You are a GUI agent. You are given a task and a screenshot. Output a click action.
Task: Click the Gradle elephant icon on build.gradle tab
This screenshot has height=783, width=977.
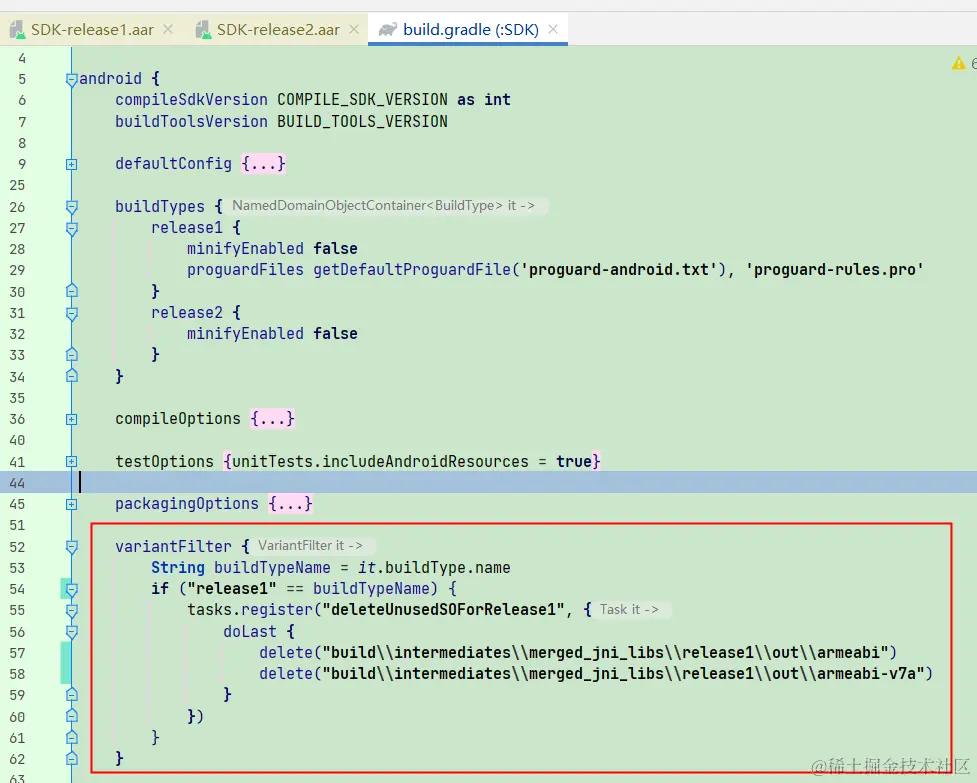388,29
